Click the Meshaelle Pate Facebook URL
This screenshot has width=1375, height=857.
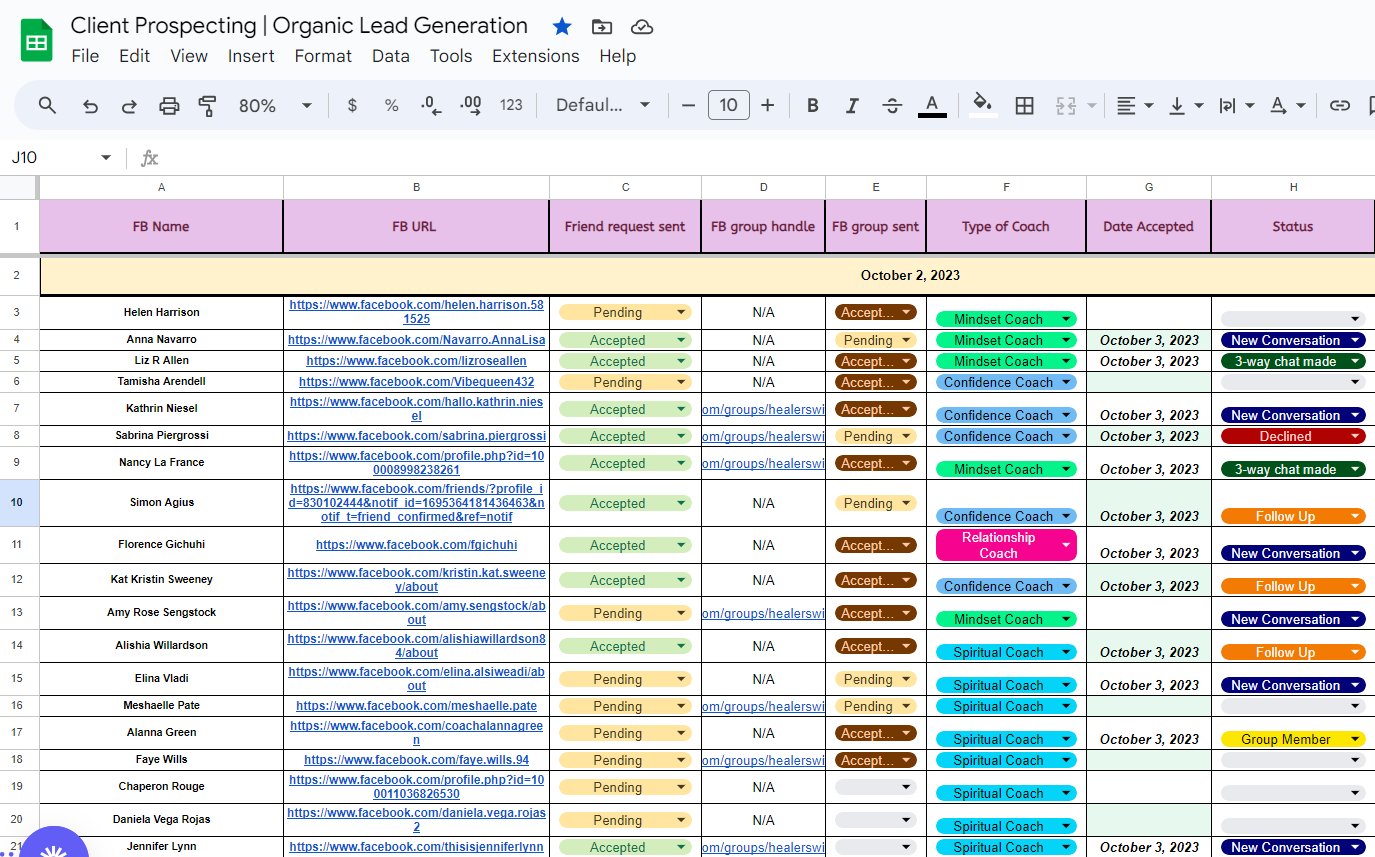click(x=416, y=706)
